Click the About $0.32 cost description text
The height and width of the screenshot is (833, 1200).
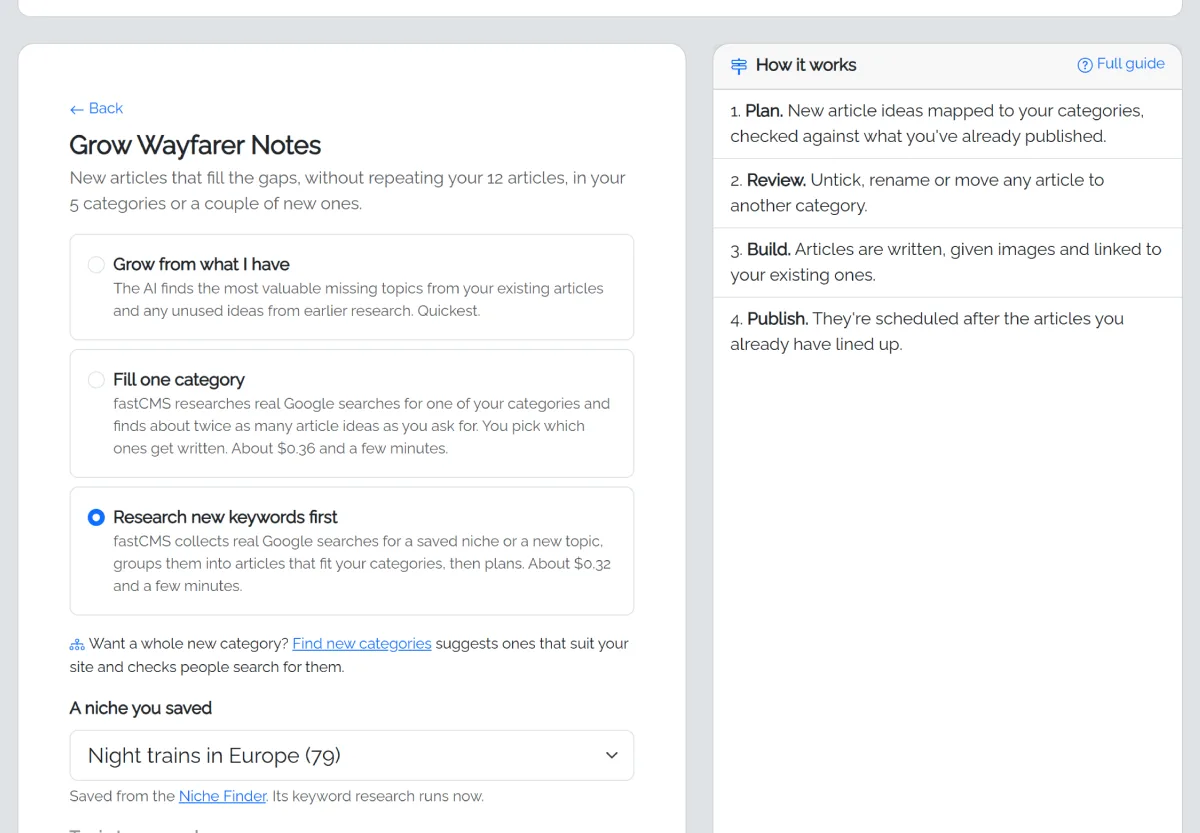[362, 574]
